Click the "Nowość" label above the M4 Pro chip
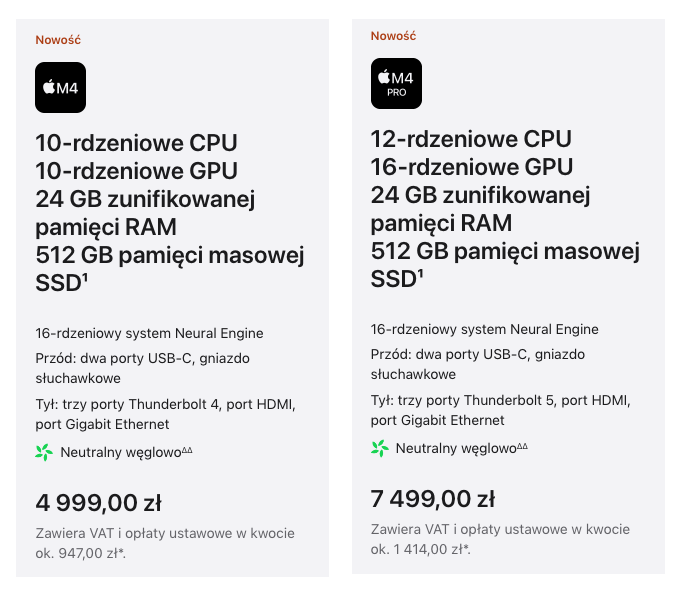The image size is (680, 596). pos(393,36)
